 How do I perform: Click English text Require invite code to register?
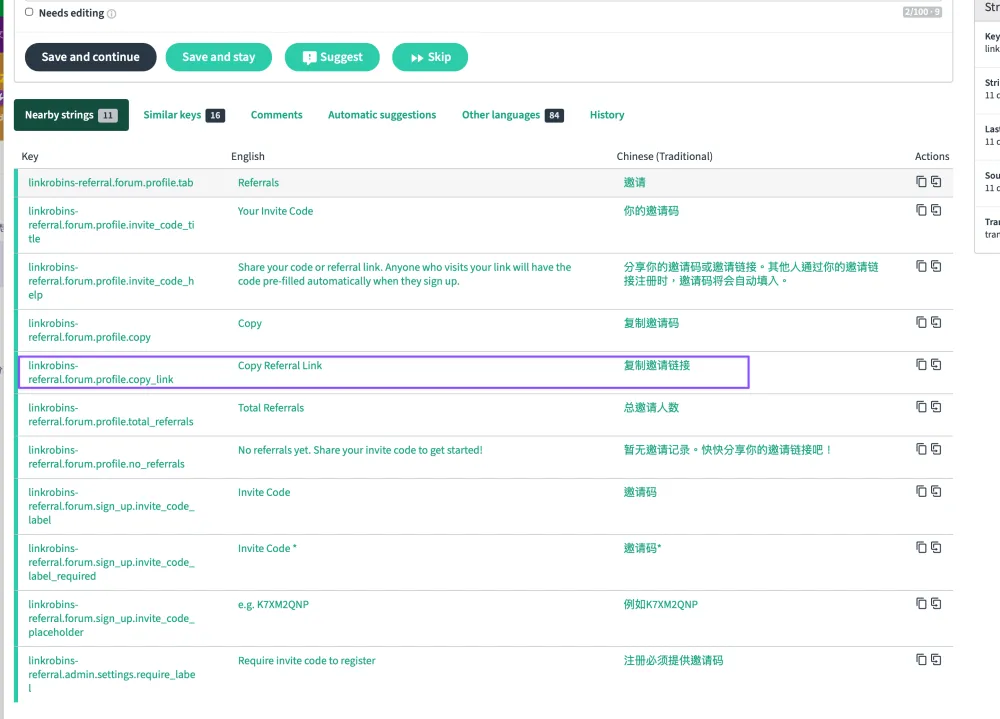307,660
